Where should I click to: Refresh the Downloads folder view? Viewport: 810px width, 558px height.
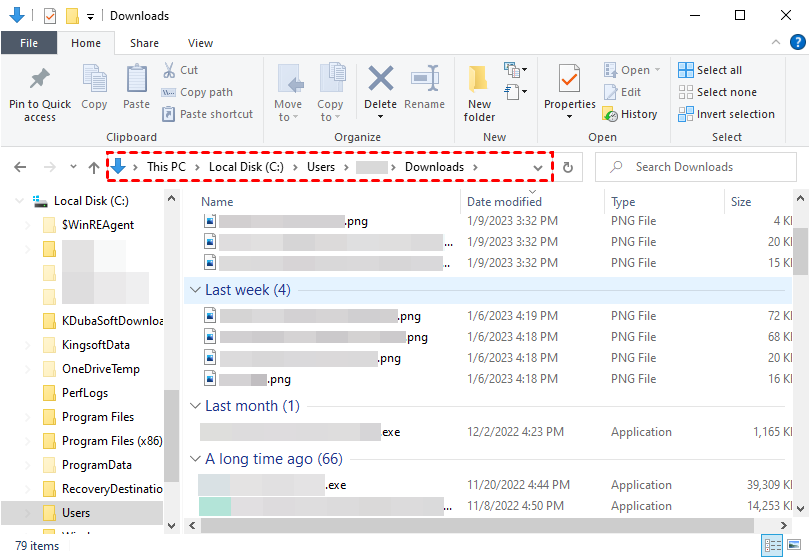point(568,167)
